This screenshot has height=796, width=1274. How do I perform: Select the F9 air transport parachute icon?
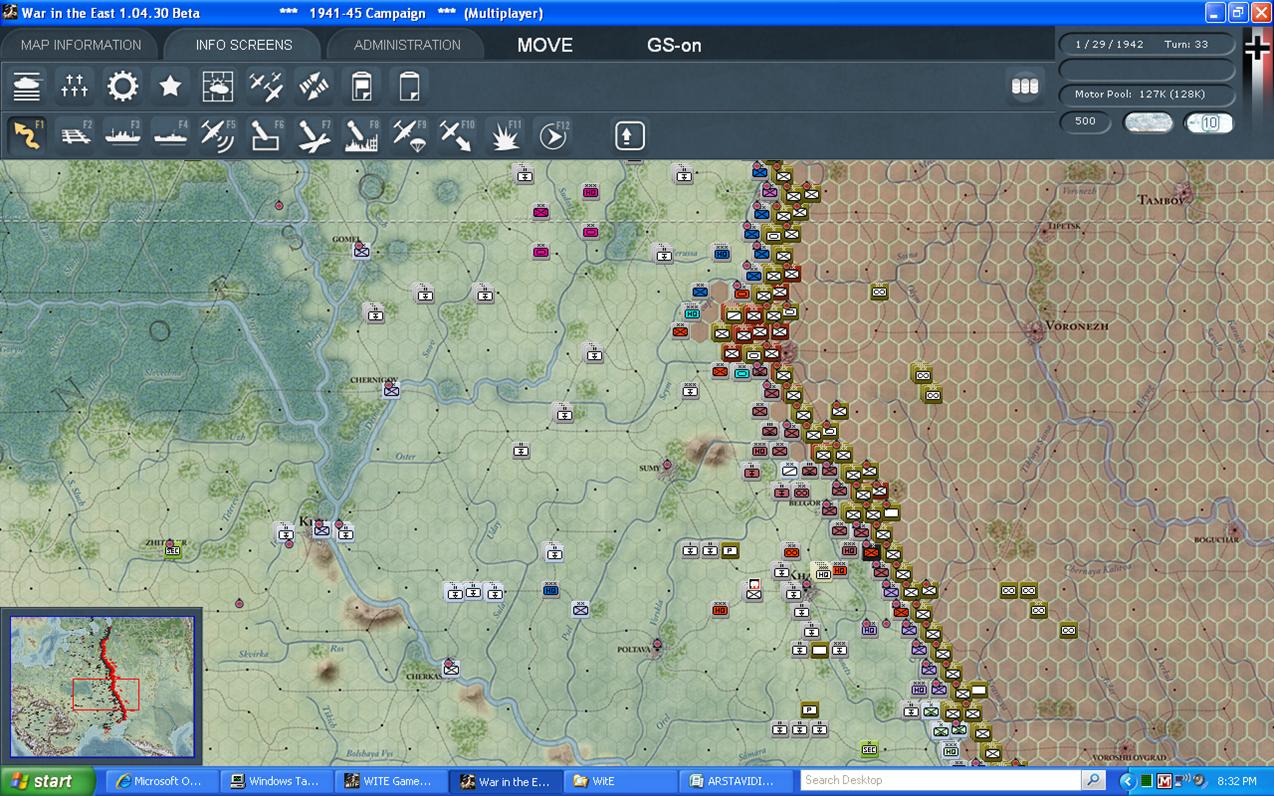point(410,135)
